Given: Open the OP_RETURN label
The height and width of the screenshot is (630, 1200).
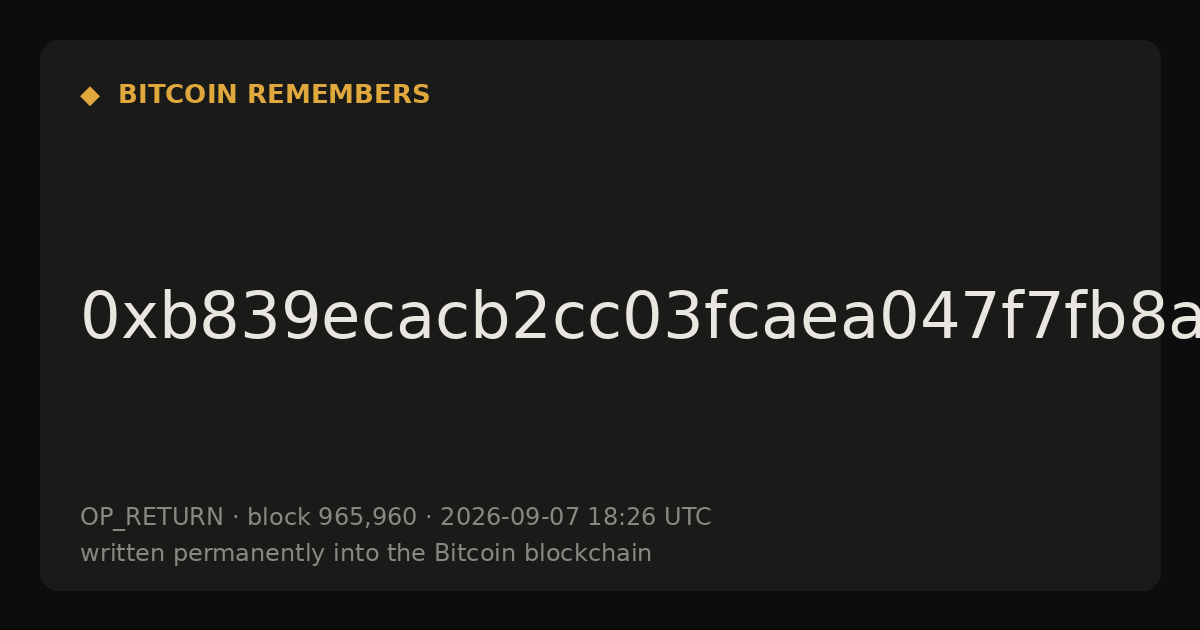Looking at the screenshot, I should click(x=152, y=518).
